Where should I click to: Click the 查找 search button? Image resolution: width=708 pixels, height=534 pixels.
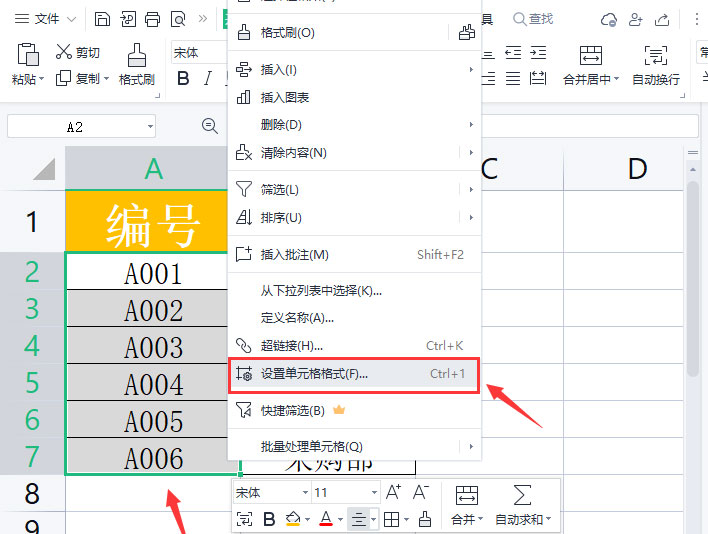533,19
